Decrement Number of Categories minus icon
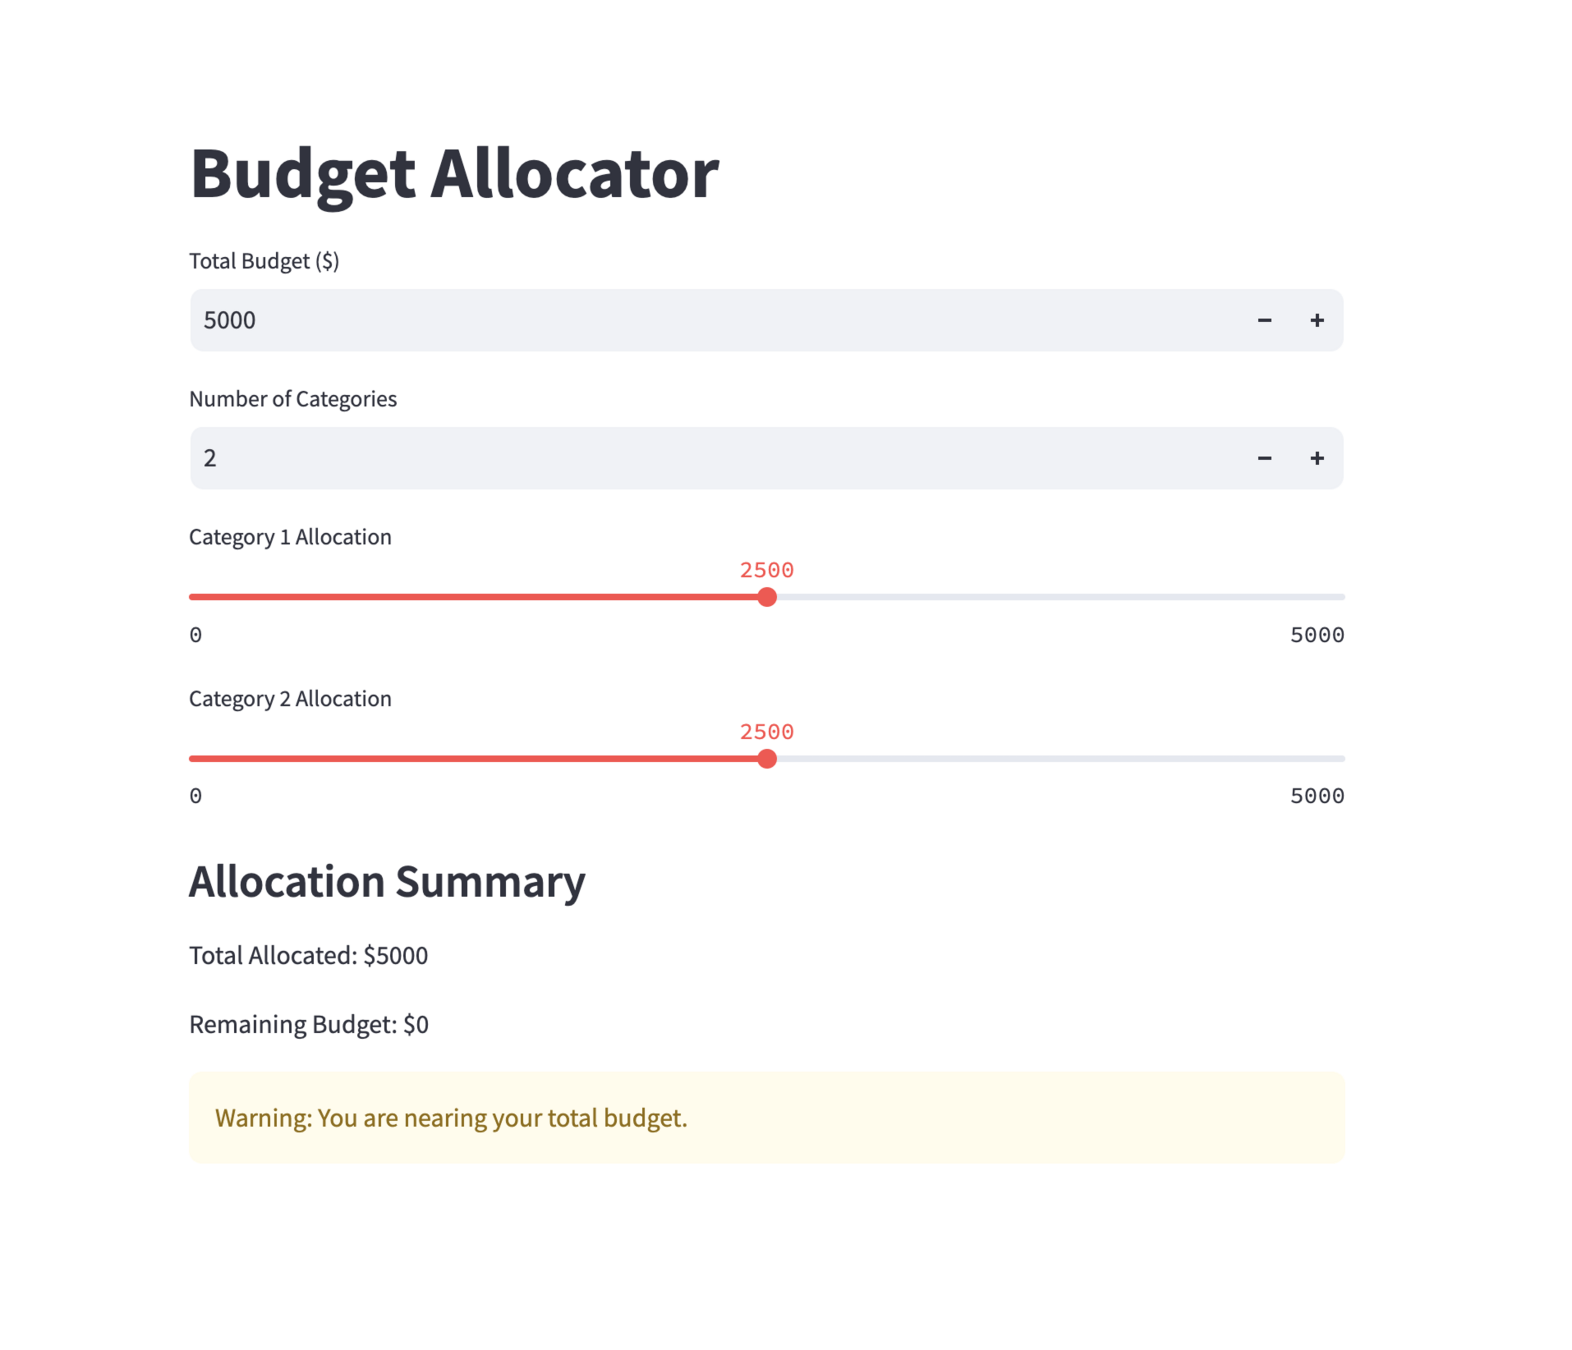This screenshot has height=1350, width=1572. point(1264,458)
